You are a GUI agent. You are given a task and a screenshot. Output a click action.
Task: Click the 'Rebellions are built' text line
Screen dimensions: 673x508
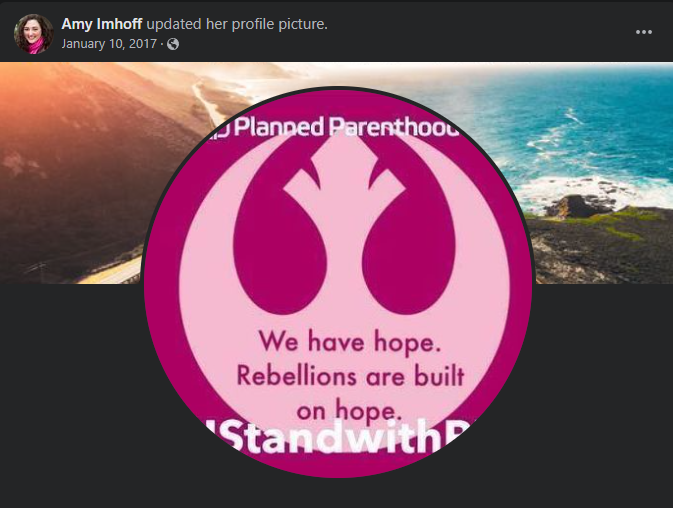pos(350,376)
